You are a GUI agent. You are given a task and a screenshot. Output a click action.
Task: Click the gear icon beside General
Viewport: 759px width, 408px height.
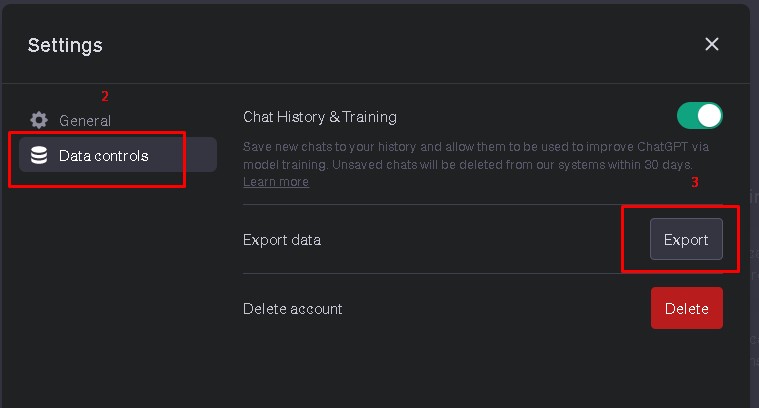[x=39, y=120]
